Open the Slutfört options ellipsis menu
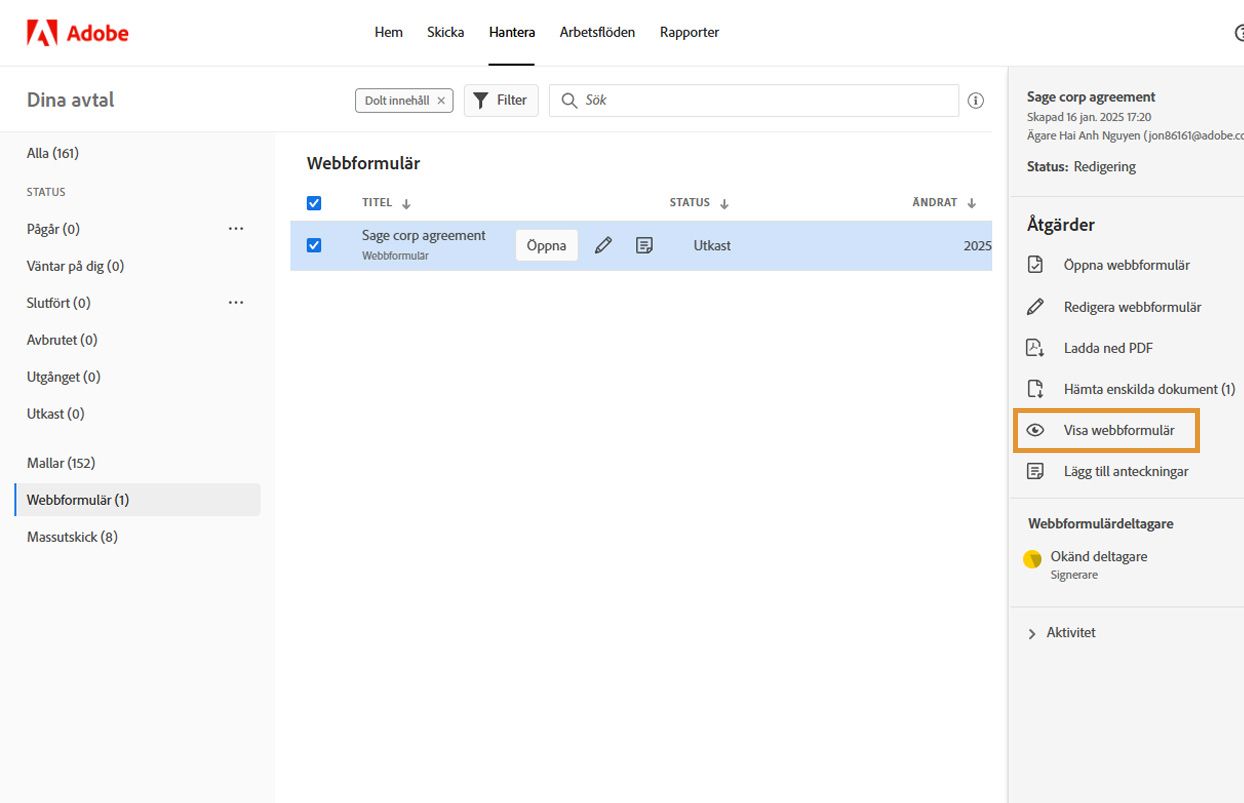 (x=236, y=303)
